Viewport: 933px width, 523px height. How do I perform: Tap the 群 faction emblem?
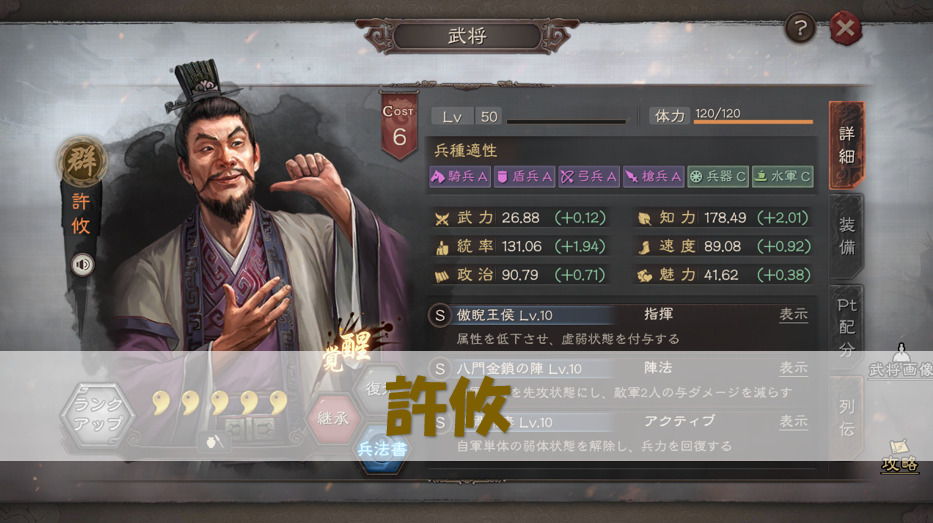tap(82, 161)
